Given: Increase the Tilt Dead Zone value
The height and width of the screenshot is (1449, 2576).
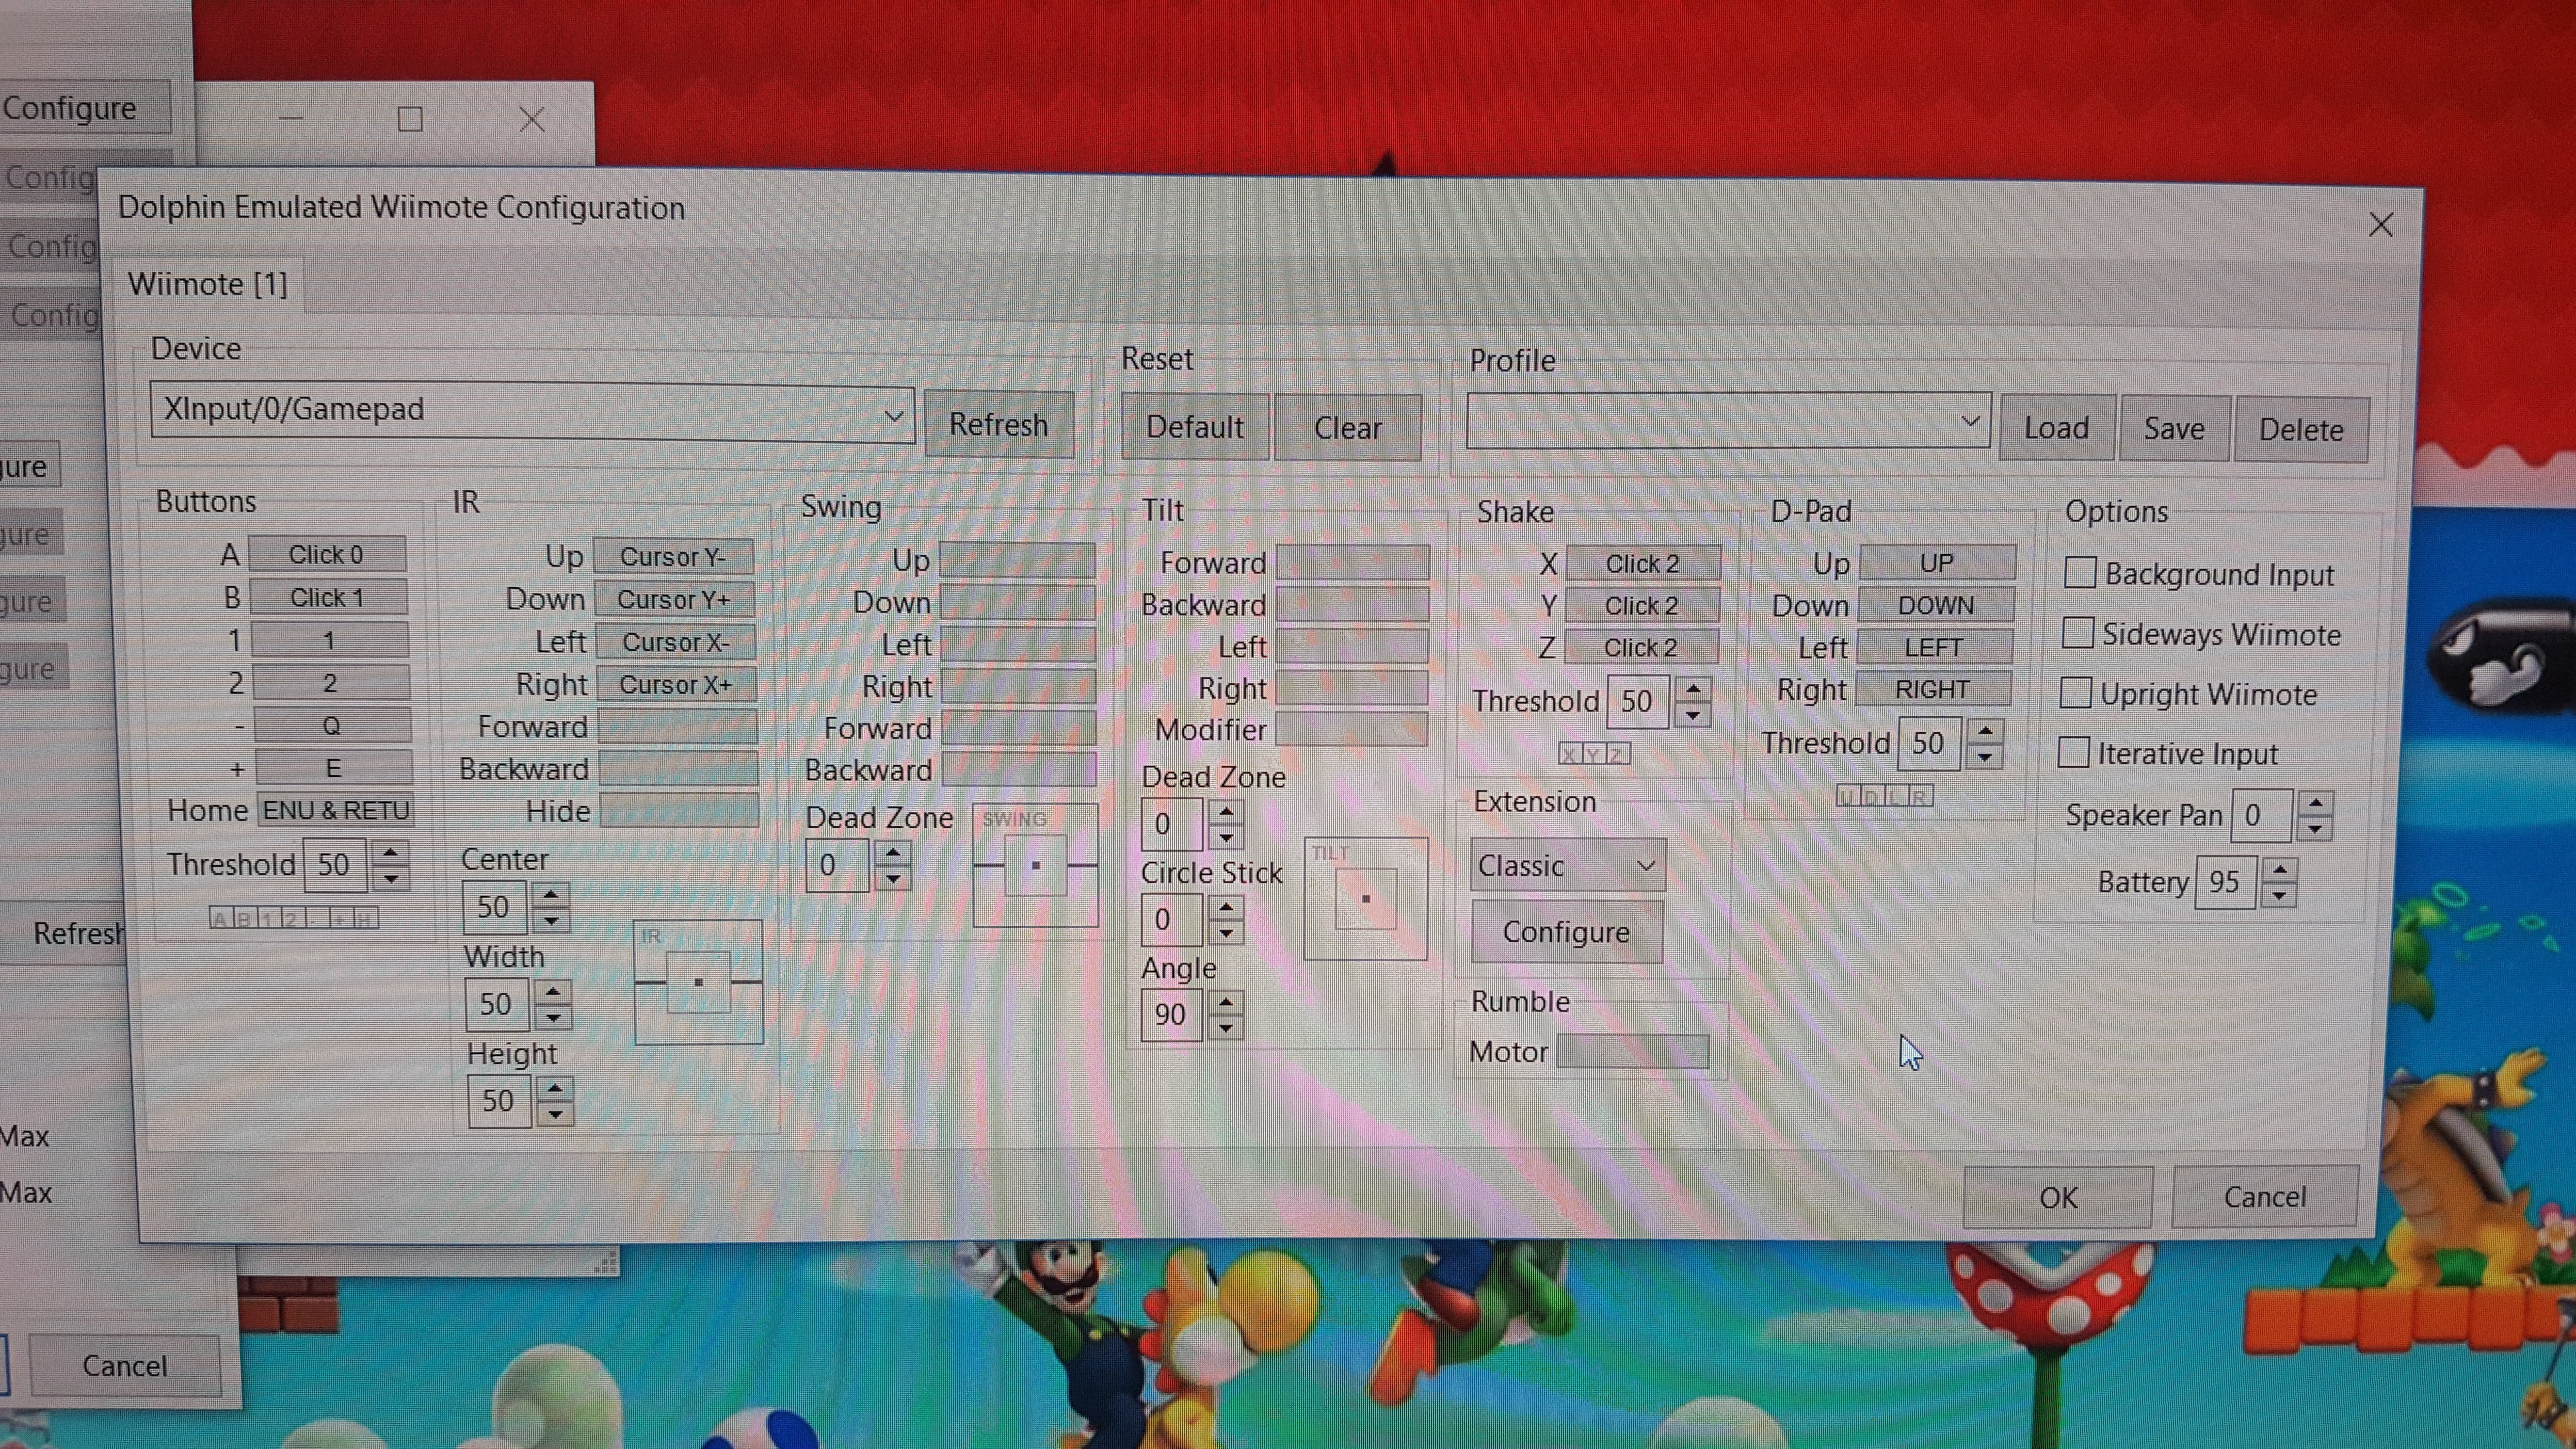Looking at the screenshot, I should point(1226,812).
